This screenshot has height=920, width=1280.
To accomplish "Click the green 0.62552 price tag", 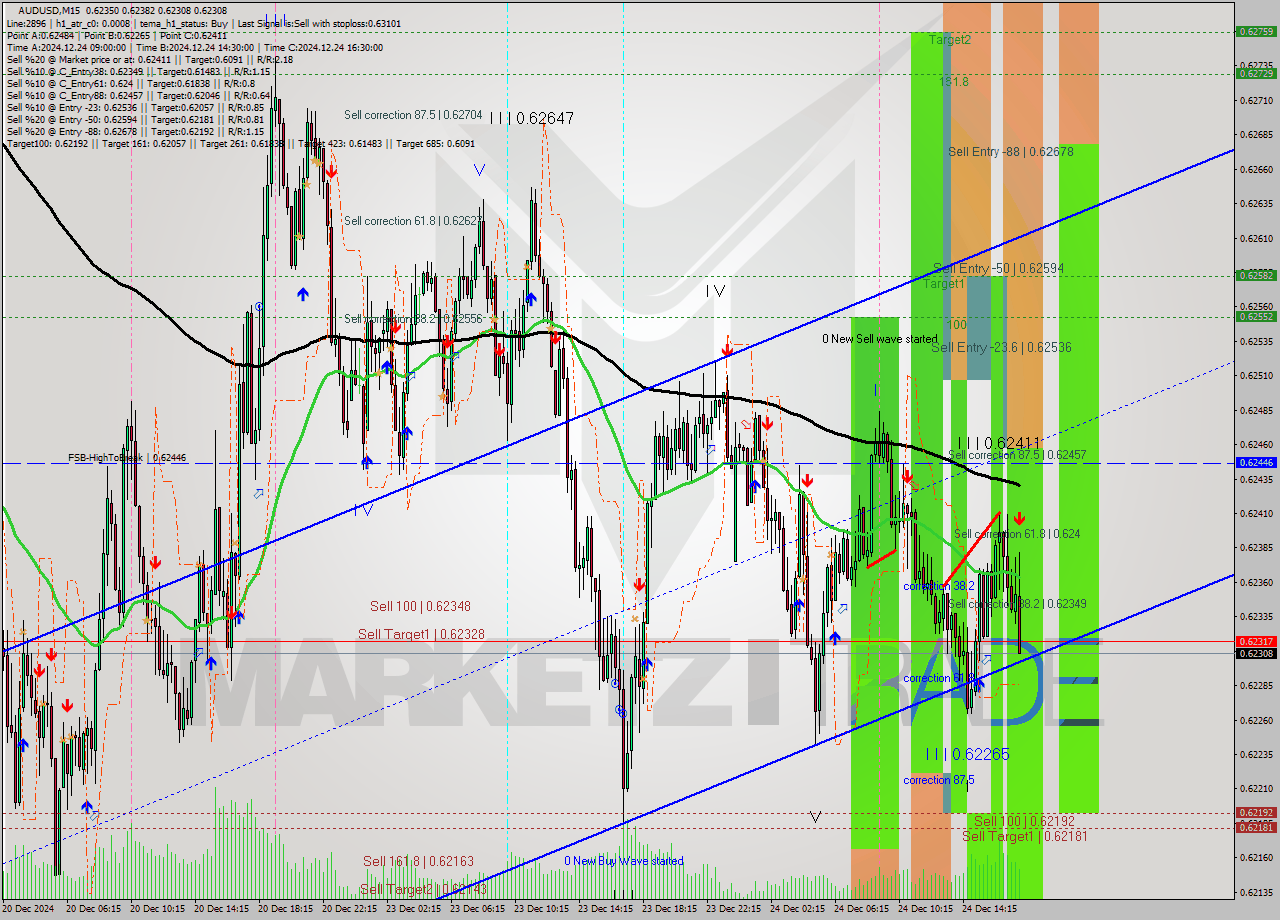I will tap(1256, 316).
